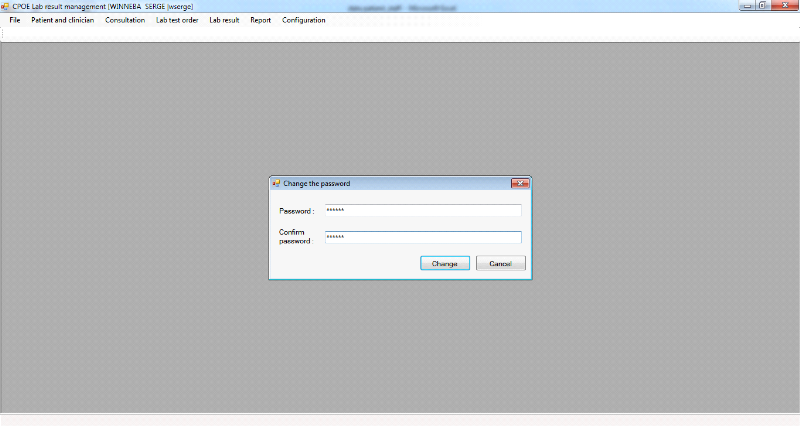Open the Report menu
Screen dimensions: 800x426
(x=260, y=20)
